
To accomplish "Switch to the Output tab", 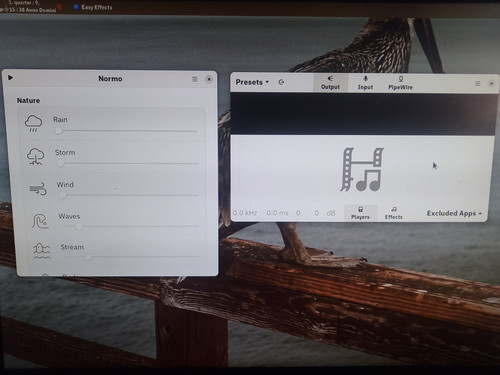I will click(330, 83).
